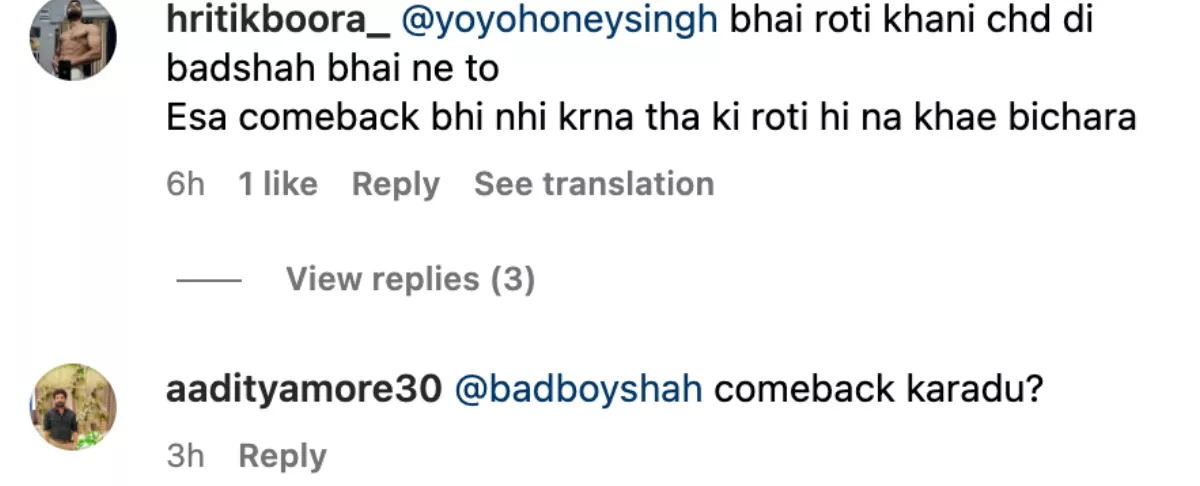
Task: Open the 6h timestamp
Action: [x=186, y=184]
